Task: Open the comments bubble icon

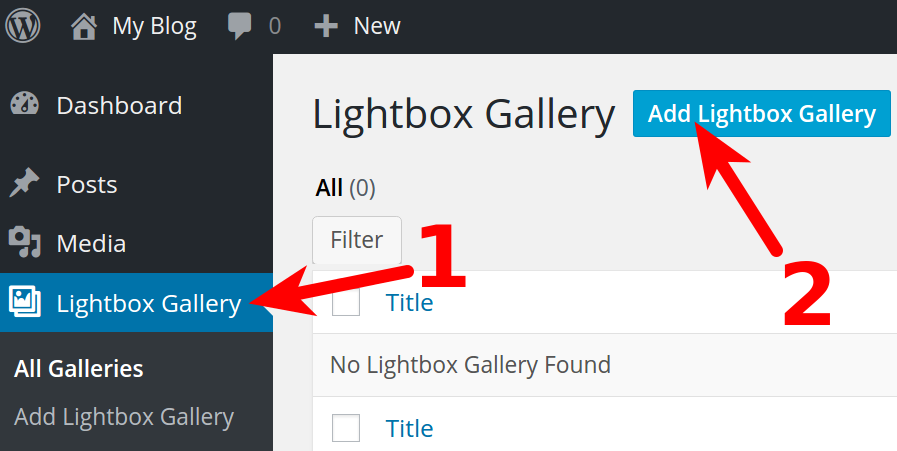Action: [240, 26]
